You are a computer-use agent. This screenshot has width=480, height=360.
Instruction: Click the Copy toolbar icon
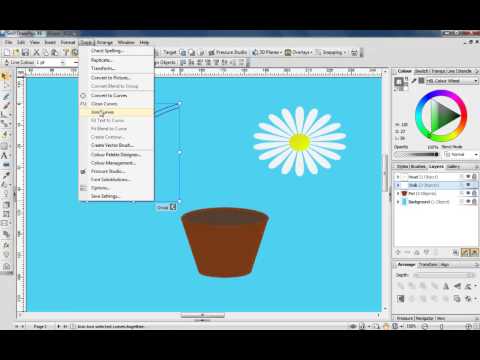45,52
